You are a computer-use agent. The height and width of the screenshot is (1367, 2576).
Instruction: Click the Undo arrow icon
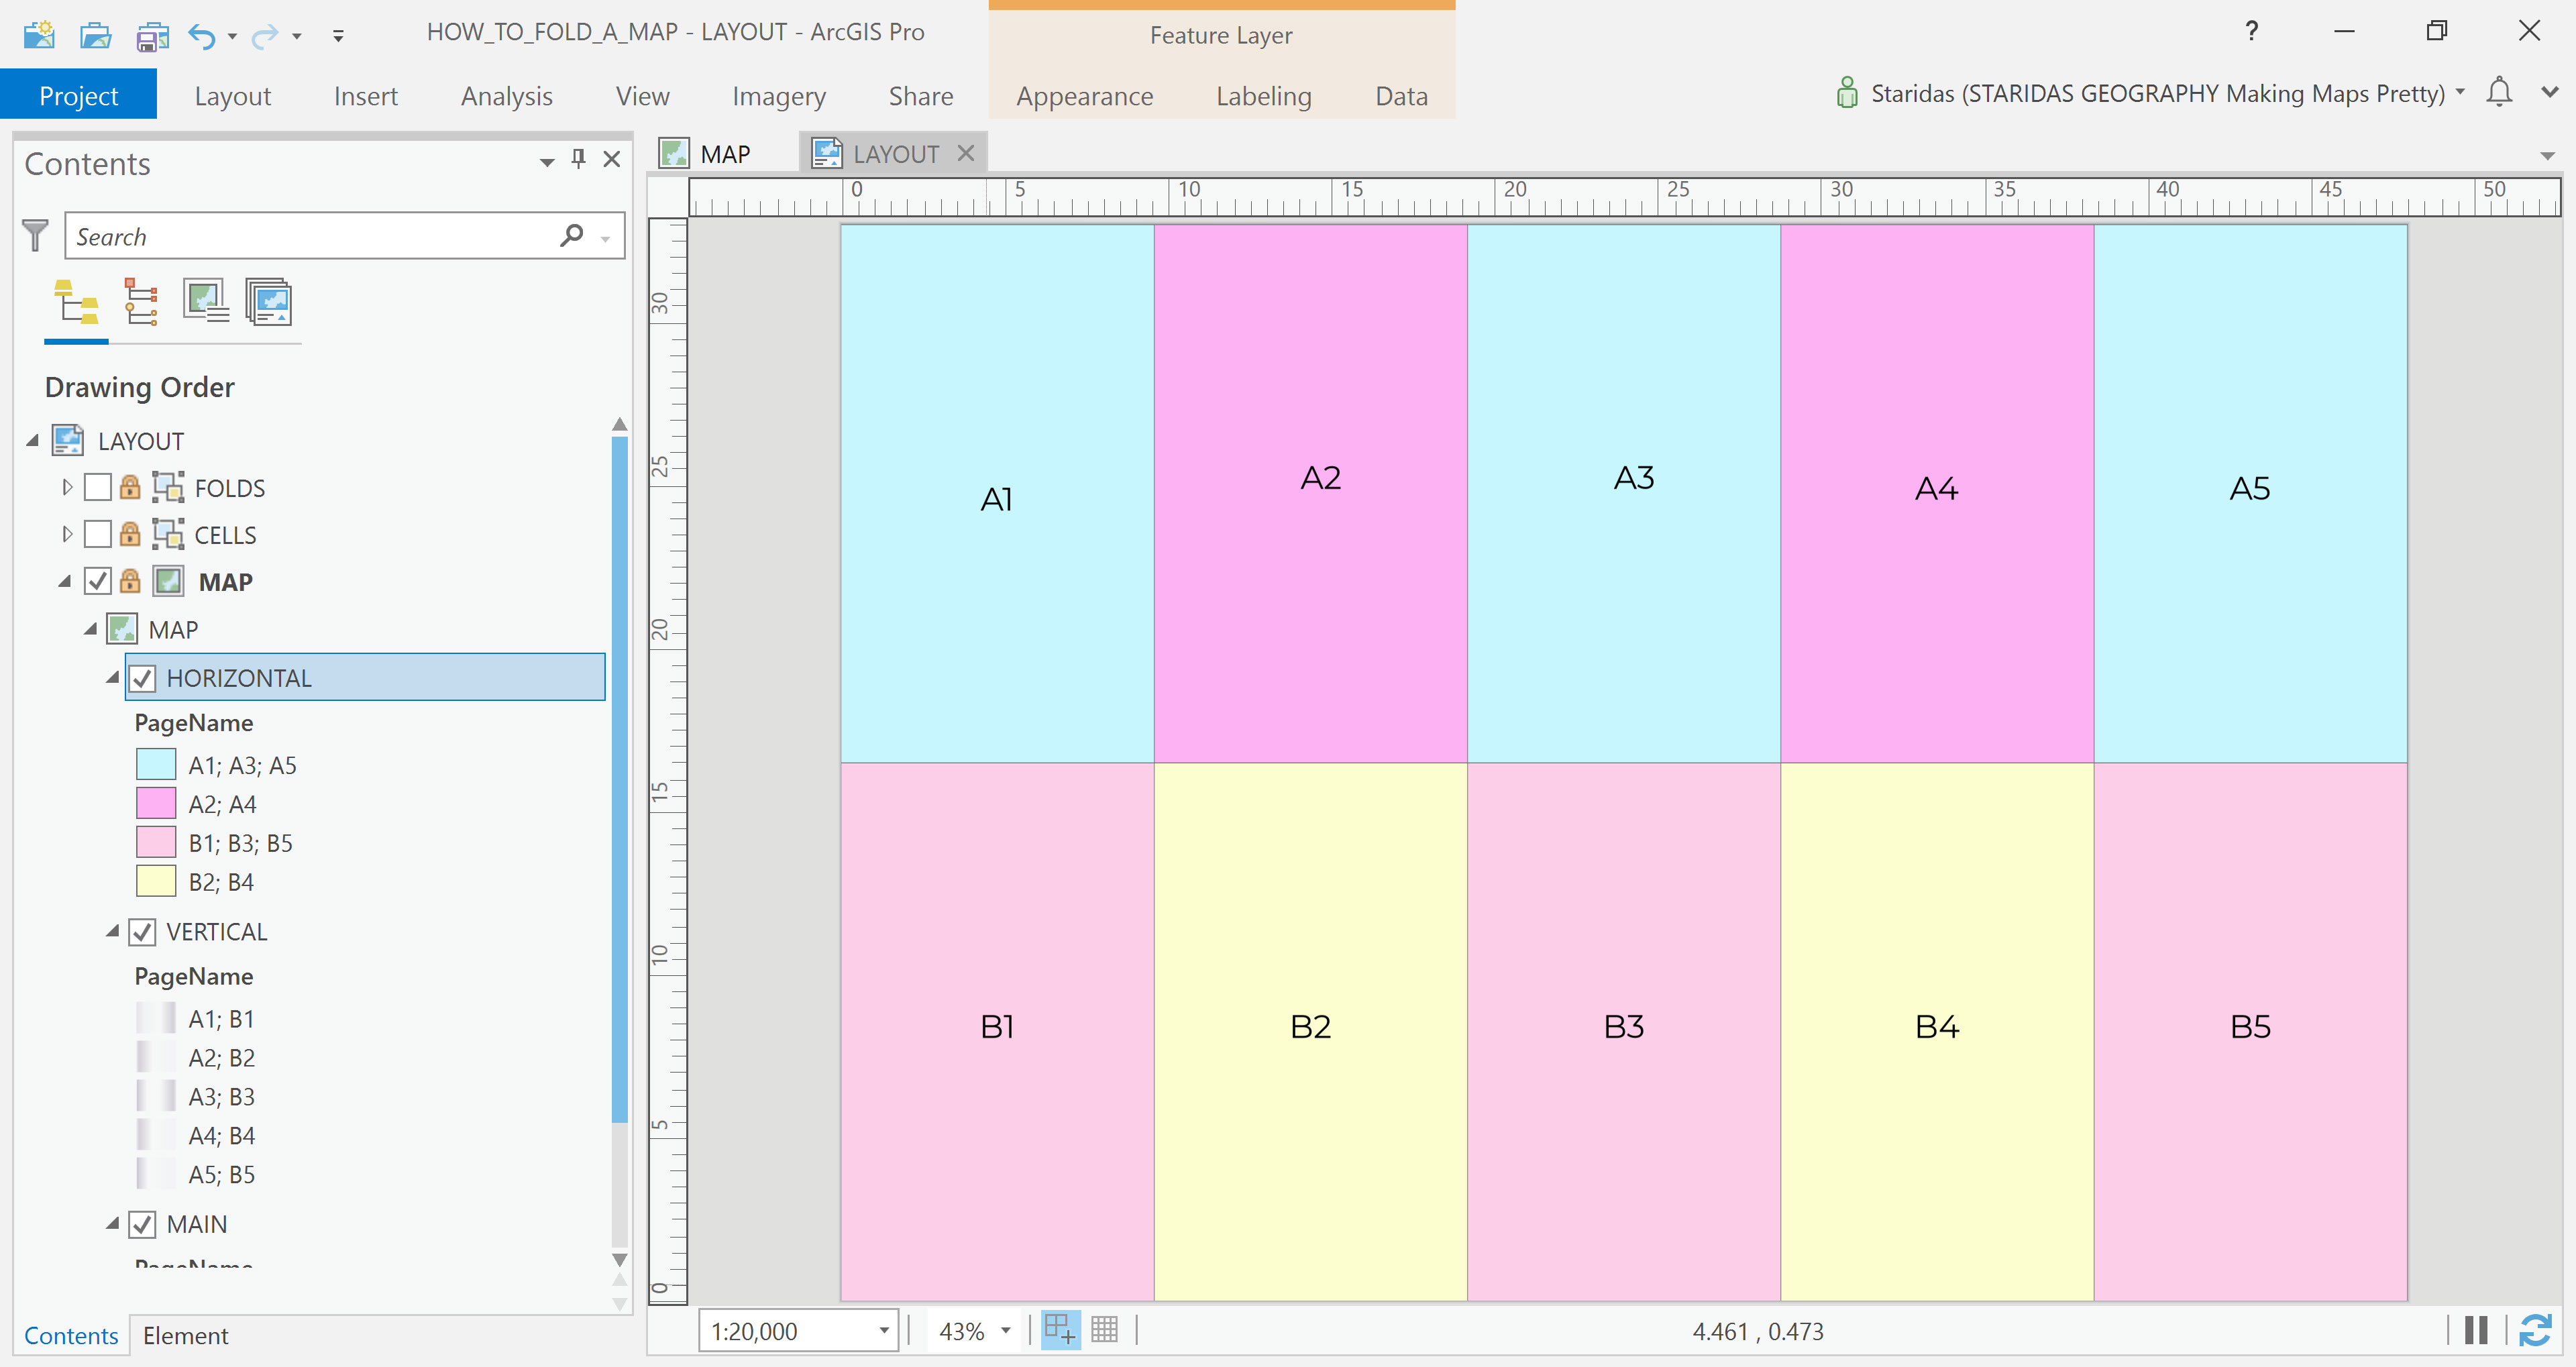(202, 36)
